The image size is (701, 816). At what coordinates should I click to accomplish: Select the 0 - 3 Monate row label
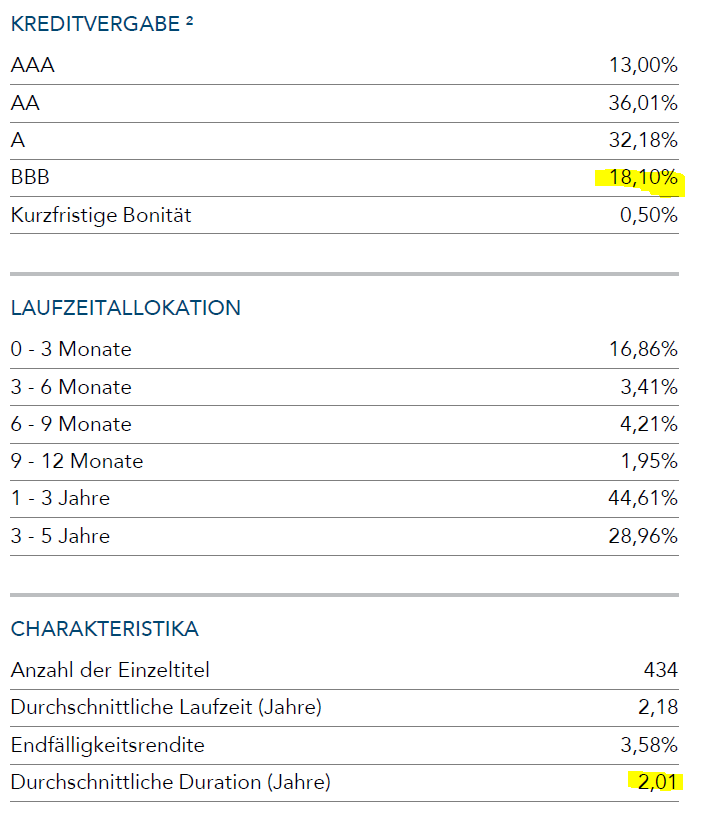coord(71,350)
